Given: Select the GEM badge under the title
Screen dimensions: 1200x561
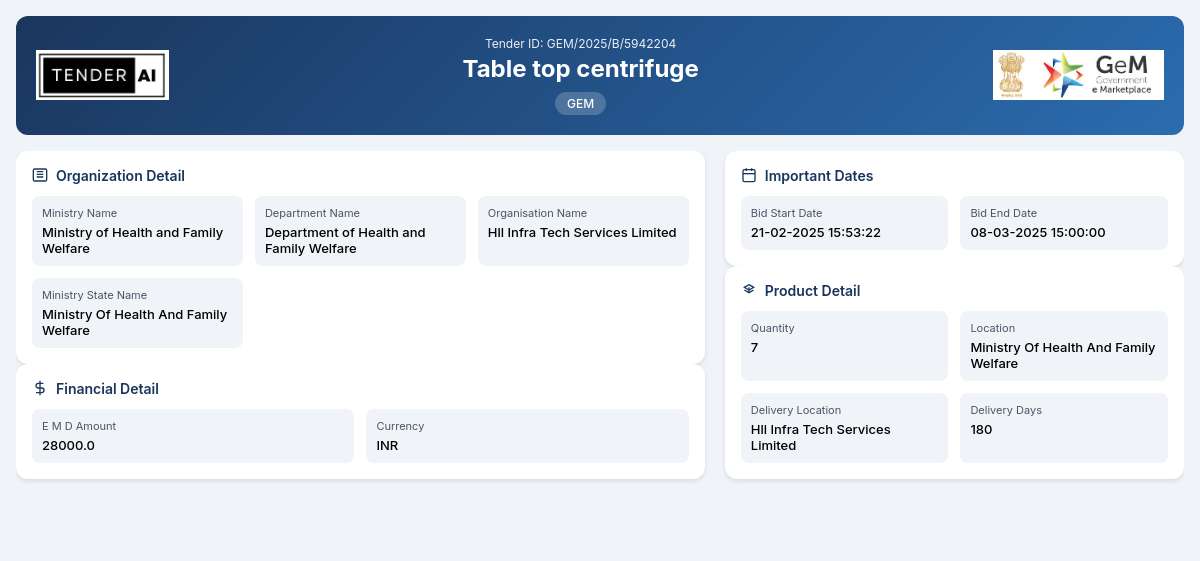Looking at the screenshot, I should (x=580, y=103).
